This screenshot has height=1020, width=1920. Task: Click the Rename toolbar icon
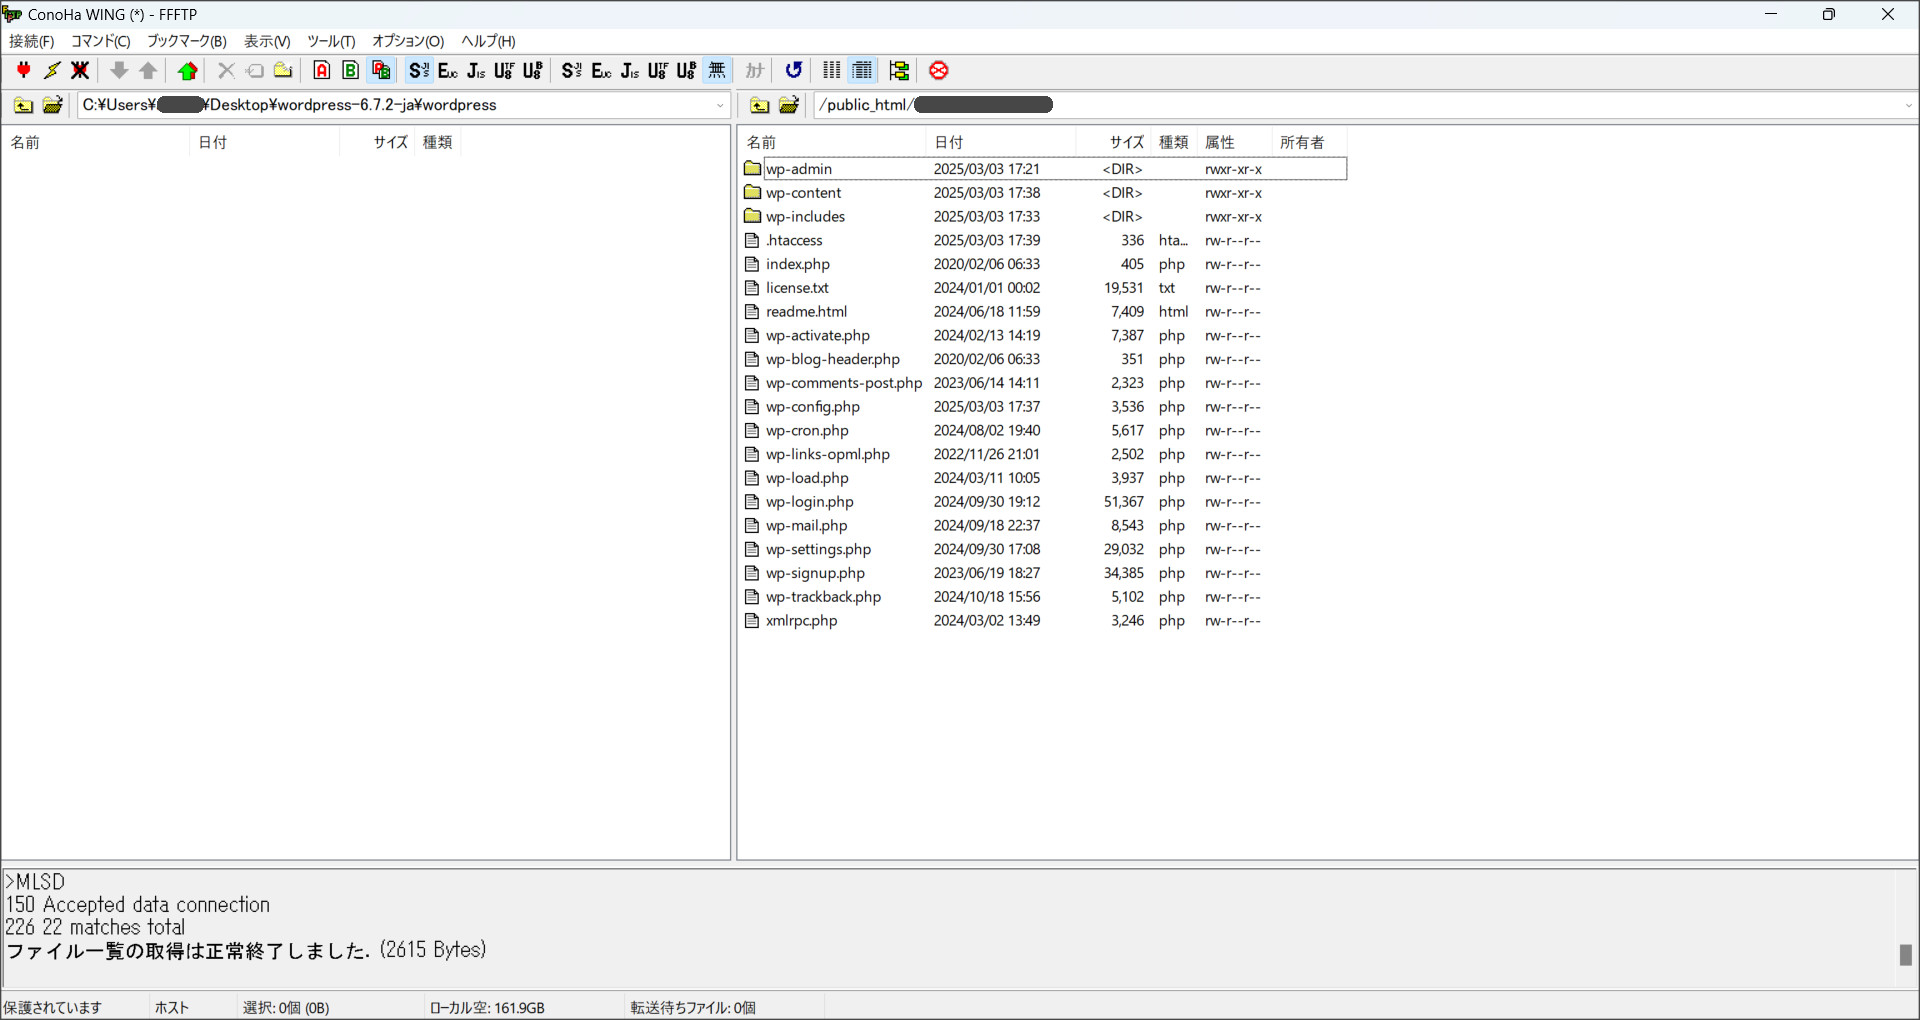tap(255, 70)
